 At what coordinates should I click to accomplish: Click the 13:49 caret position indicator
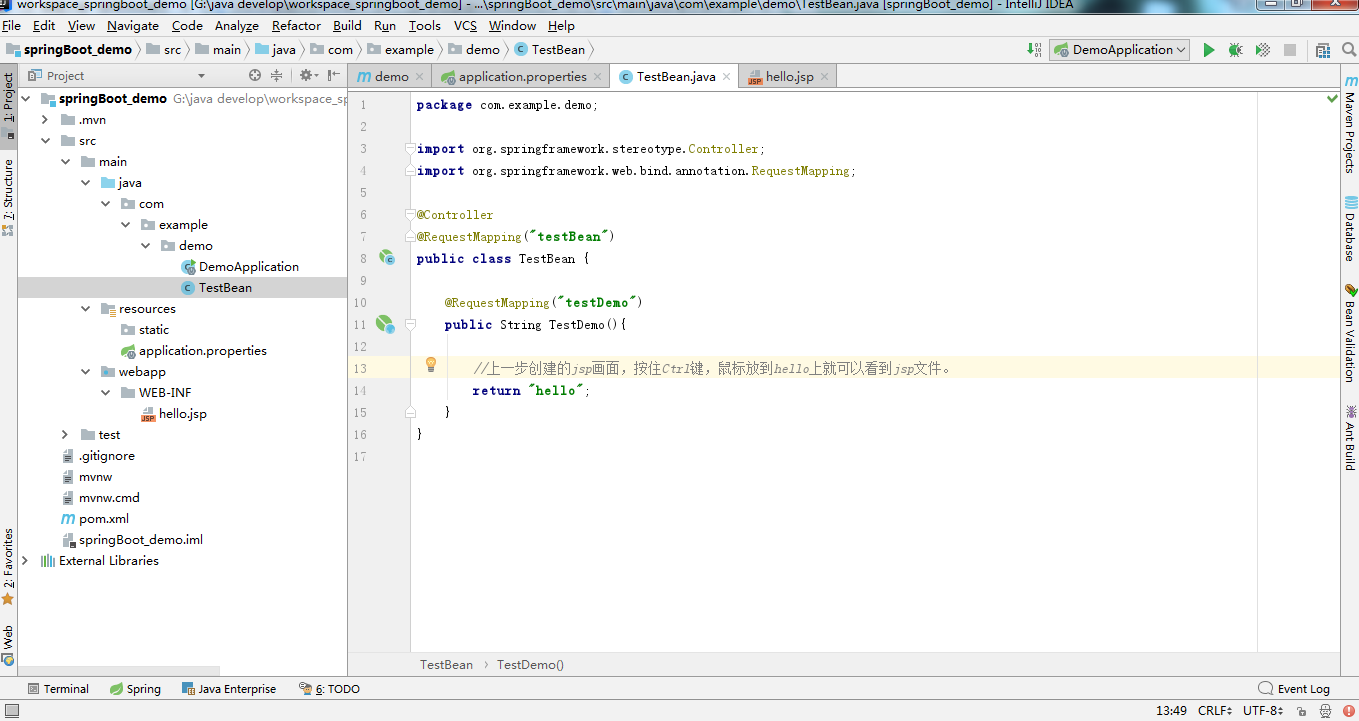pyautogui.click(x=1171, y=711)
